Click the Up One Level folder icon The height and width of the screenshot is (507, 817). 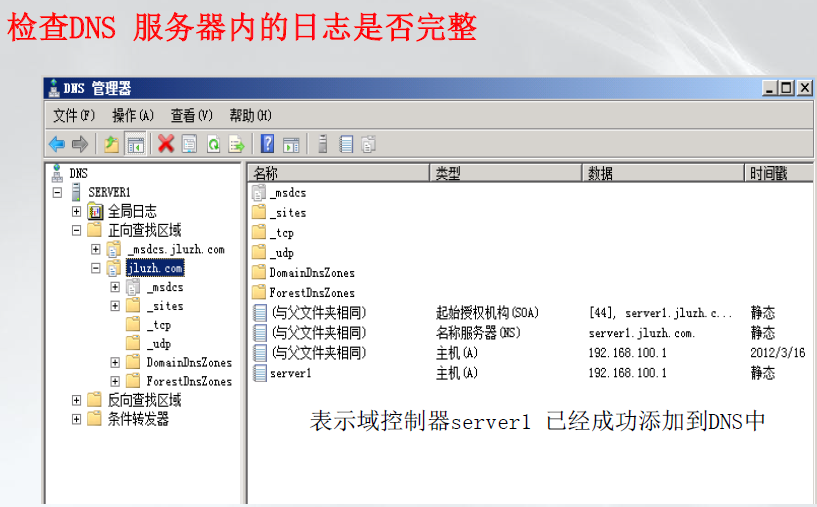click(111, 144)
